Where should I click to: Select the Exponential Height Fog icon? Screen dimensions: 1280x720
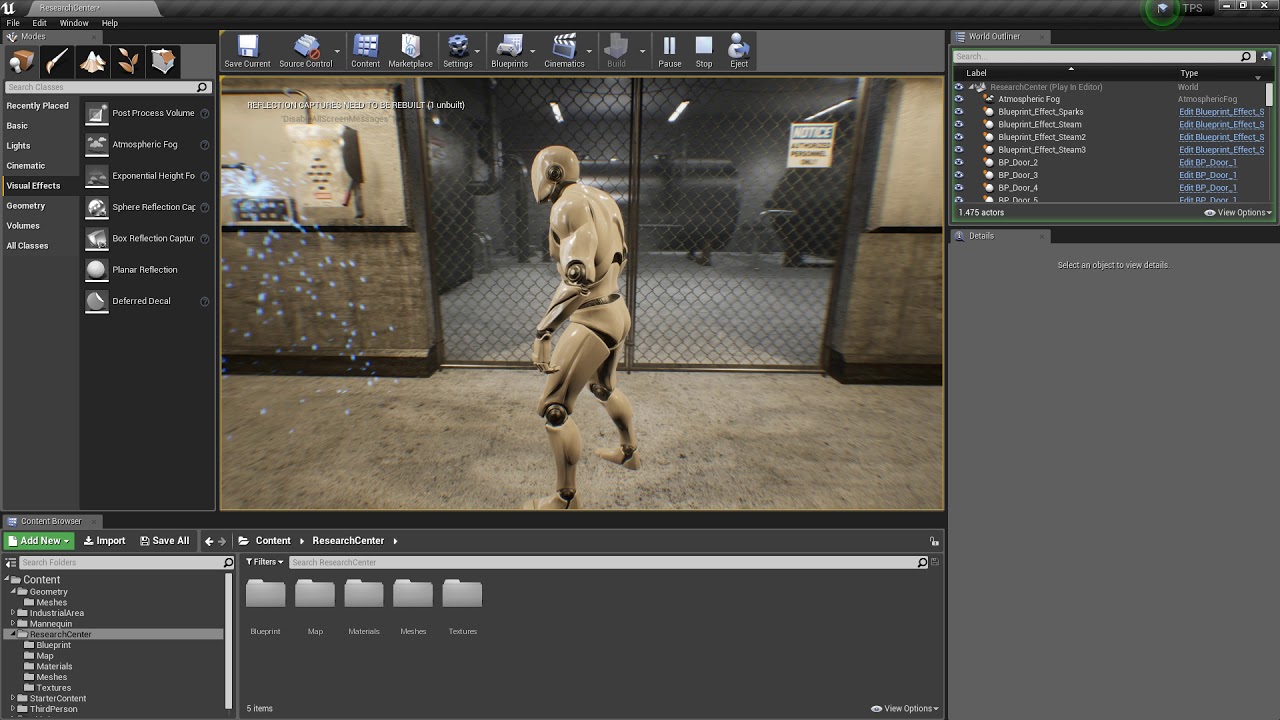click(x=96, y=176)
